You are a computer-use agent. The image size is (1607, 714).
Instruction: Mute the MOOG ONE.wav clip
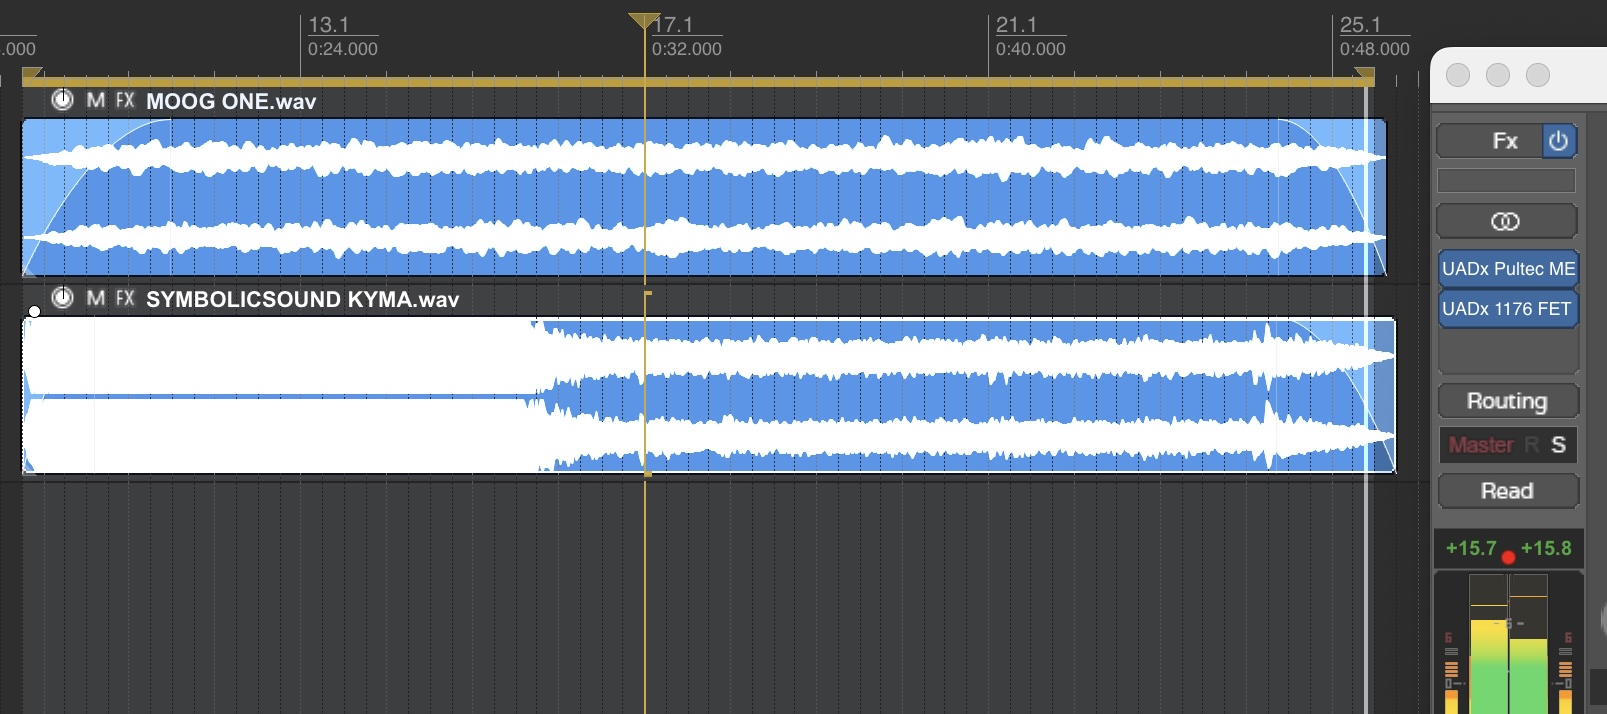96,100
